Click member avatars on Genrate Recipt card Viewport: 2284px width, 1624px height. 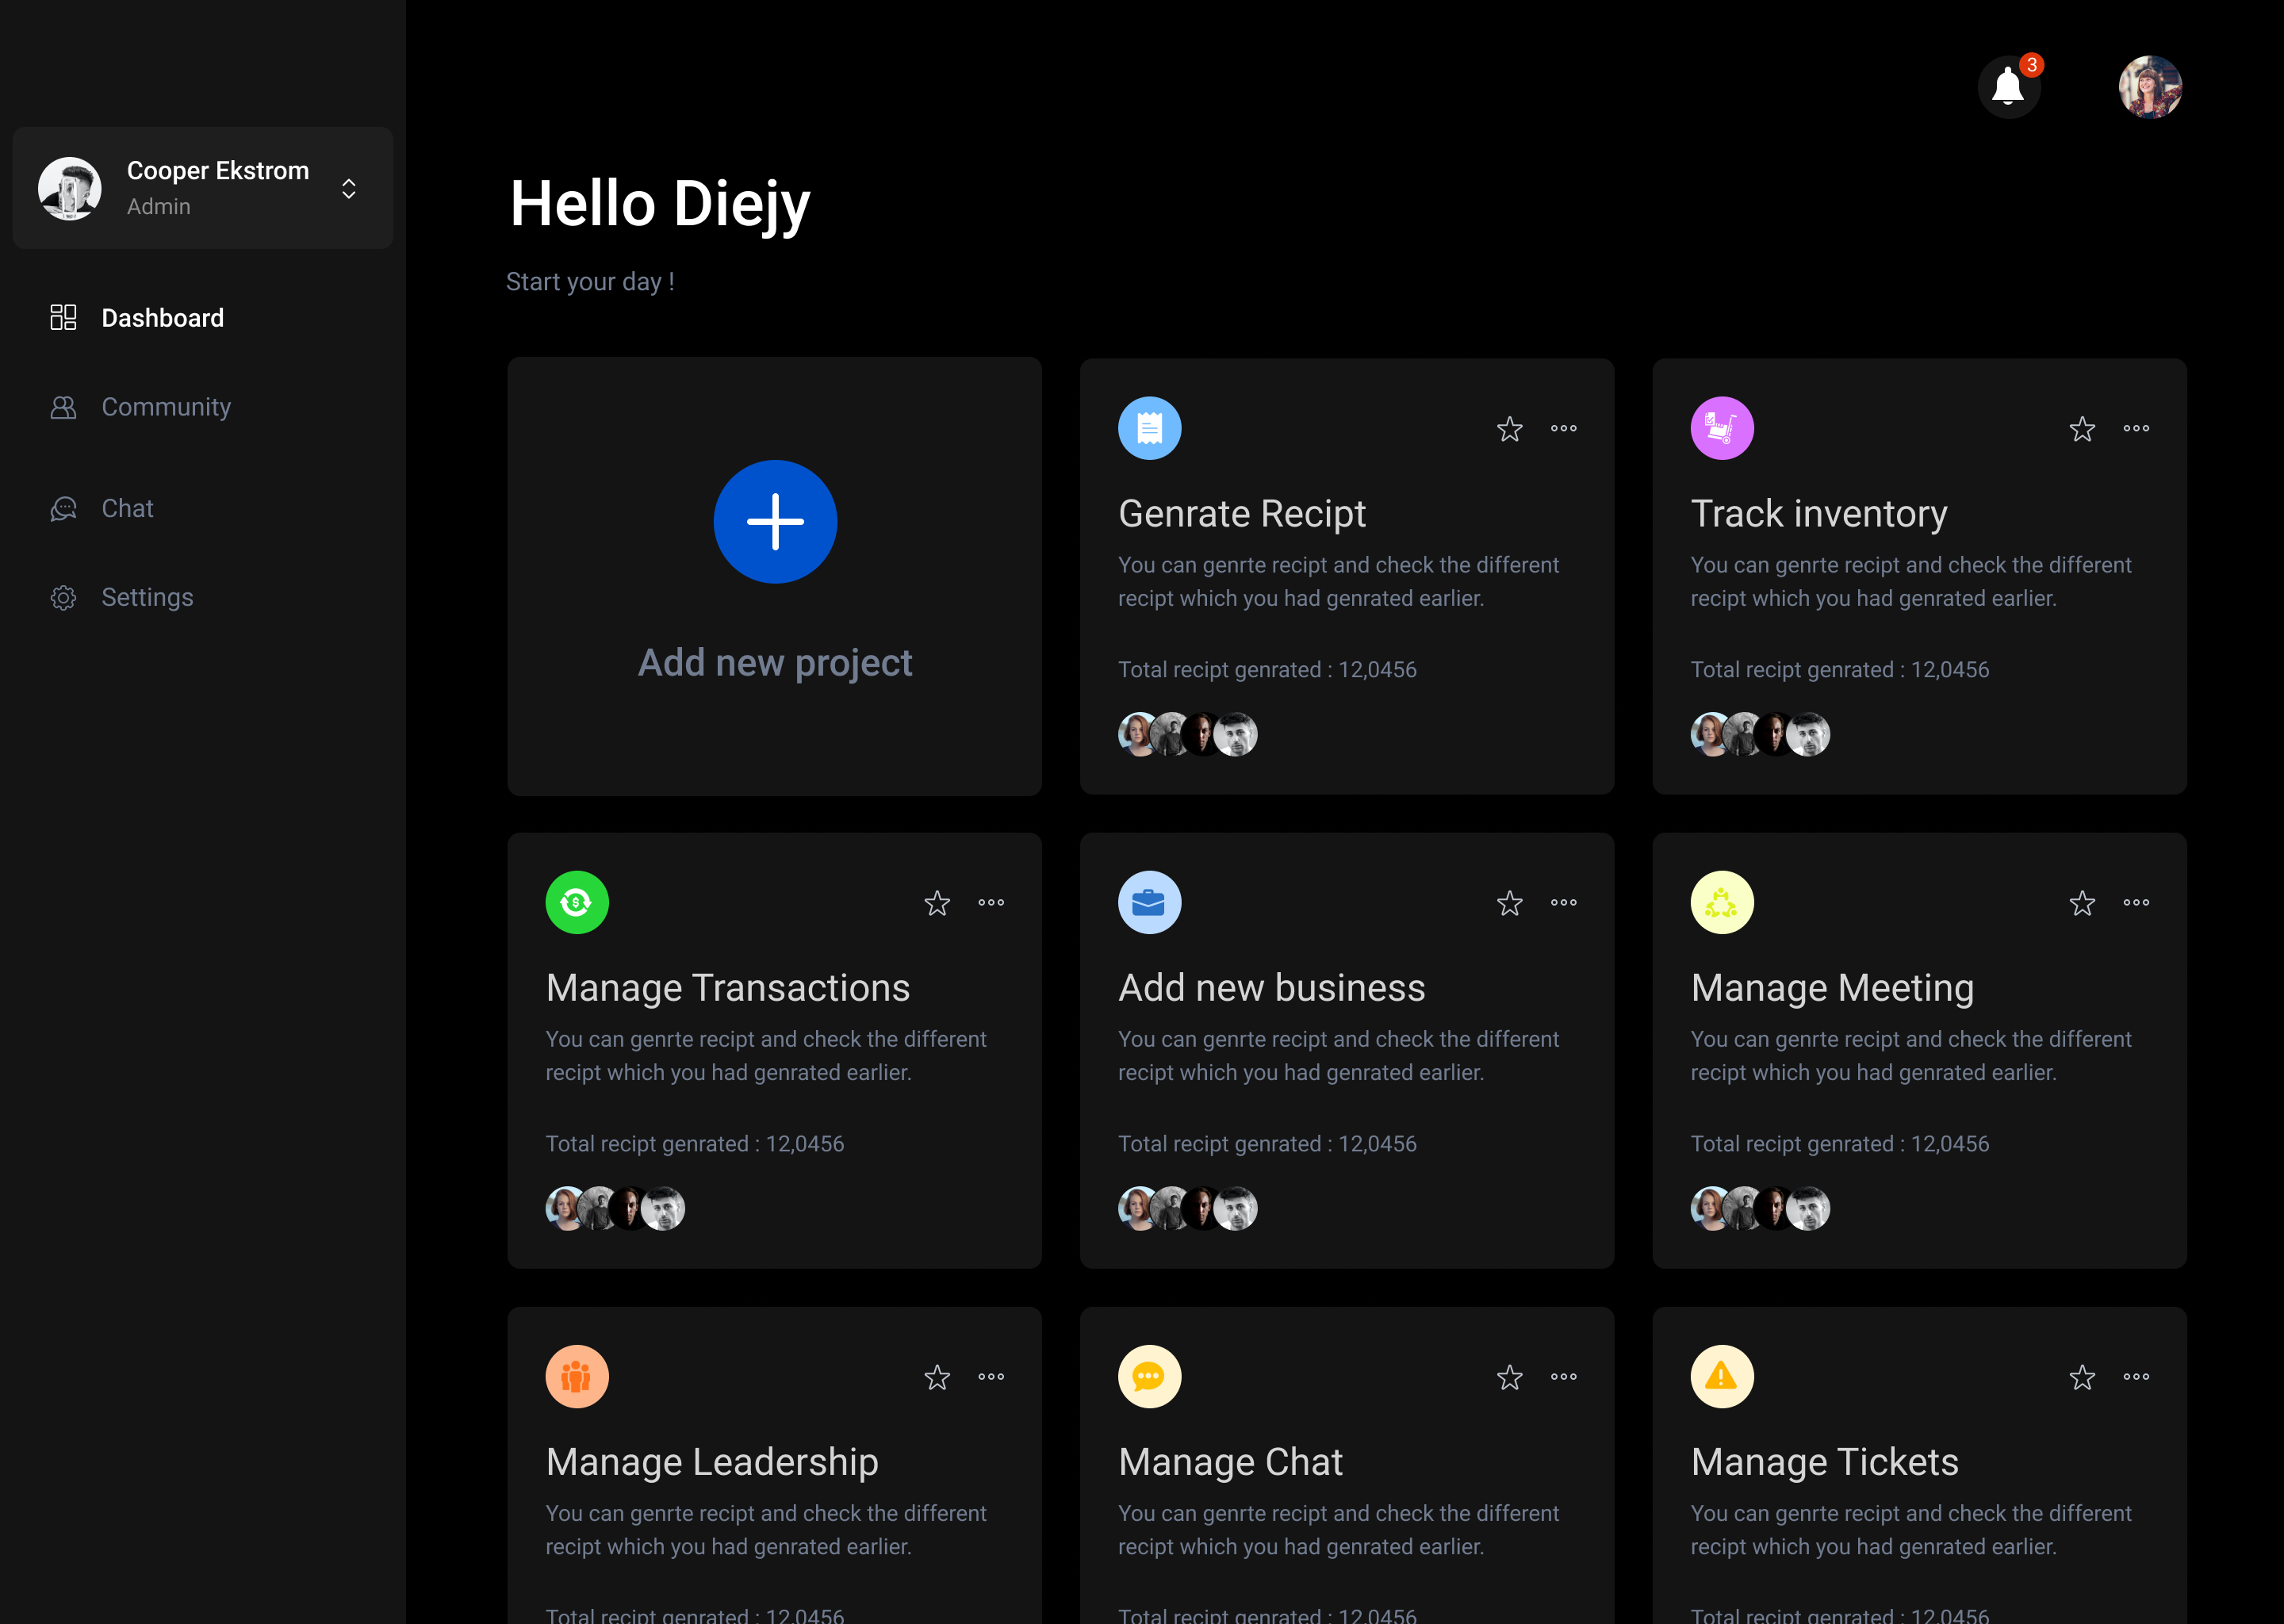[x=1187, y=734]
